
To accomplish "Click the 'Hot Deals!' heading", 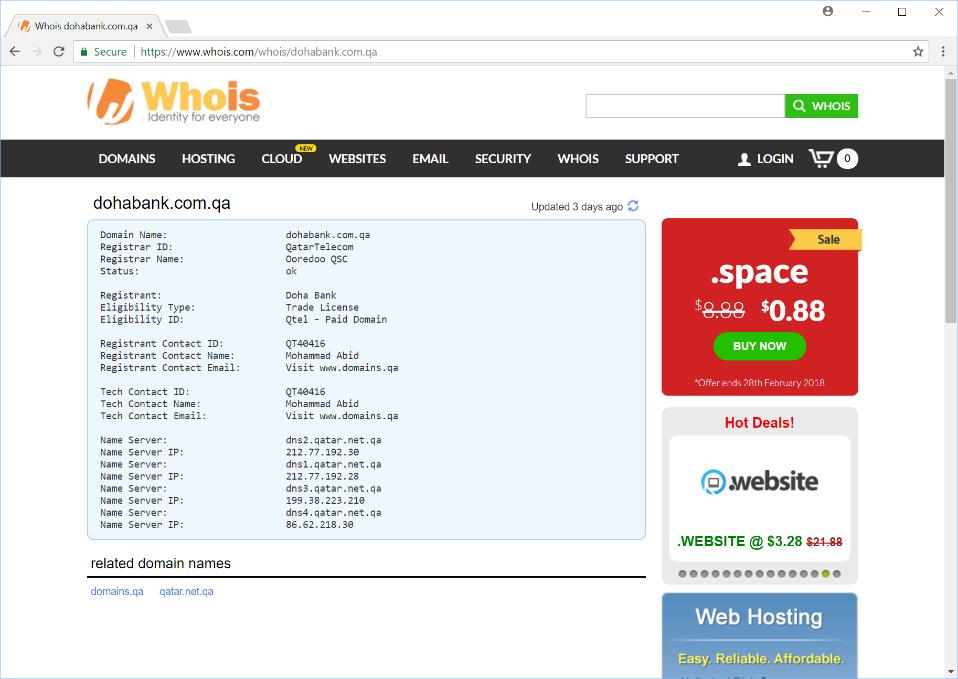I will coord(759,422).
